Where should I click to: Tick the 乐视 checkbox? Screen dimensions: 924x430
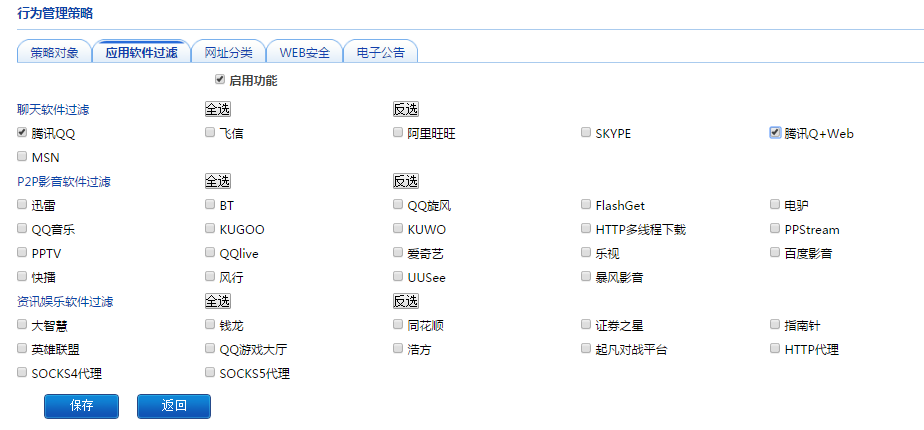click(x=586, y=252)
